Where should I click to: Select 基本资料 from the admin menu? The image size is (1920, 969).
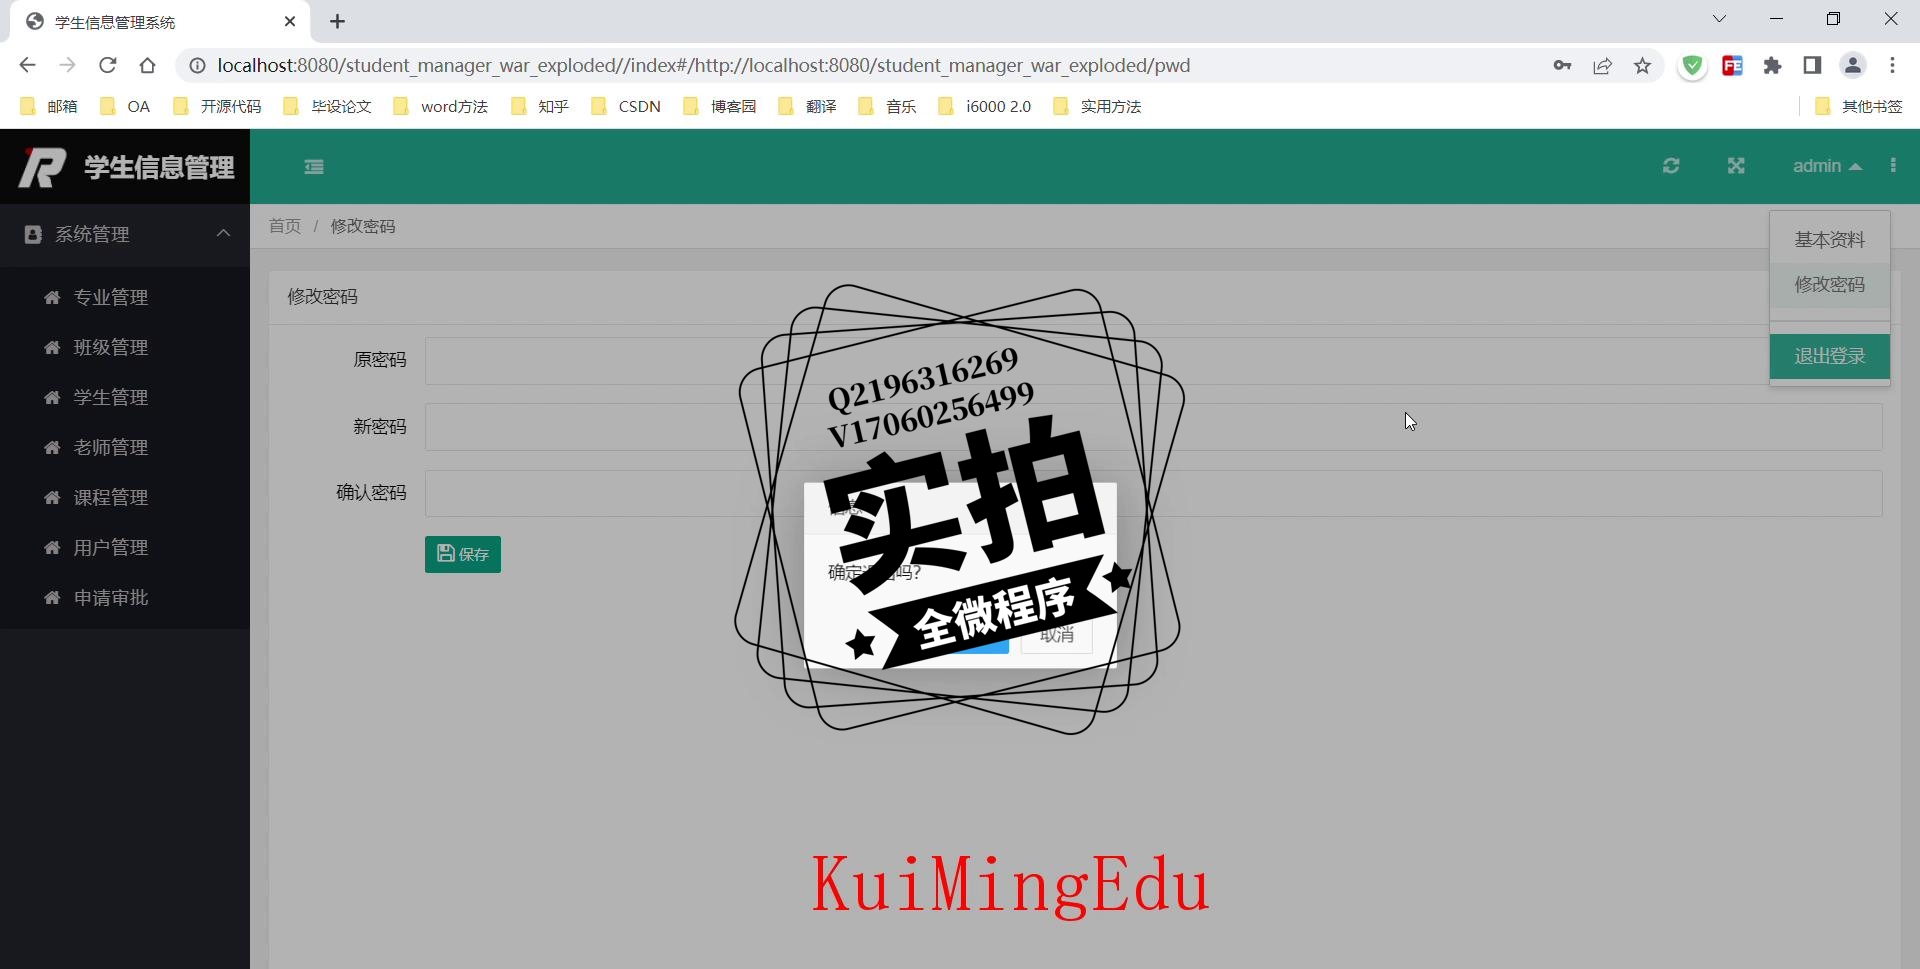pyautogui.click(x=1829, y=240)
